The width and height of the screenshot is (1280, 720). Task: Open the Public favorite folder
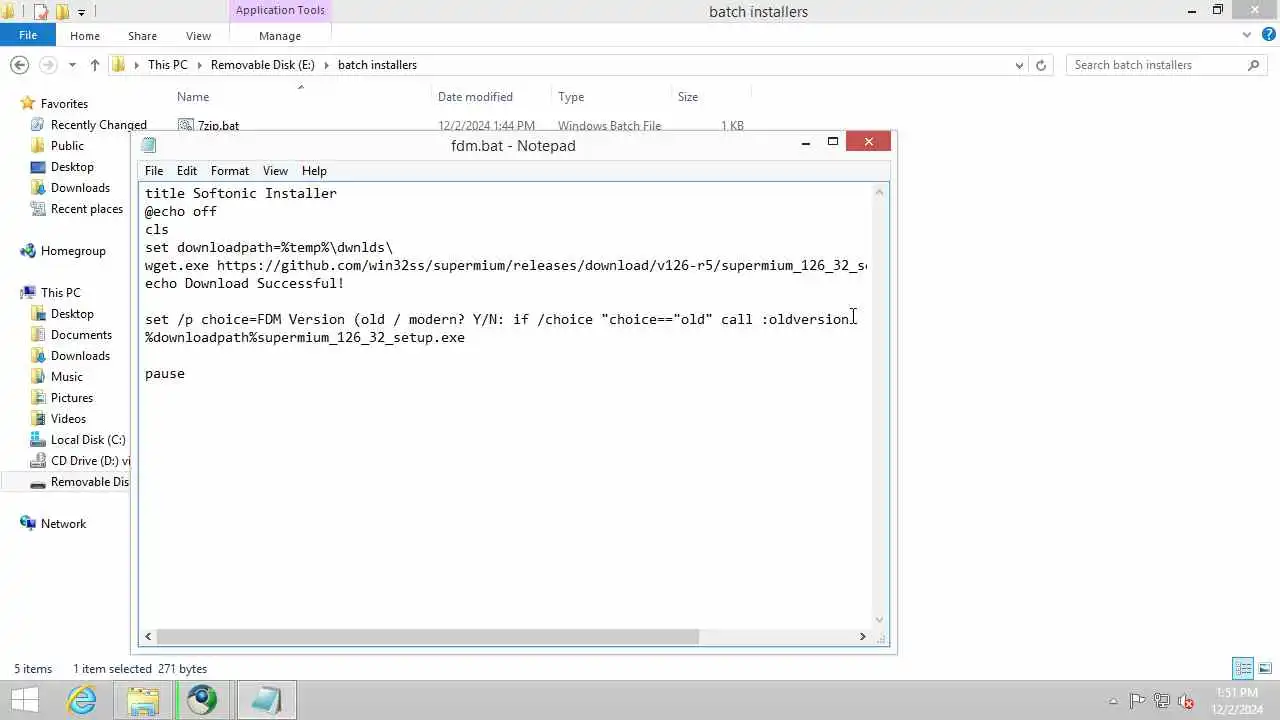(67, 146)
